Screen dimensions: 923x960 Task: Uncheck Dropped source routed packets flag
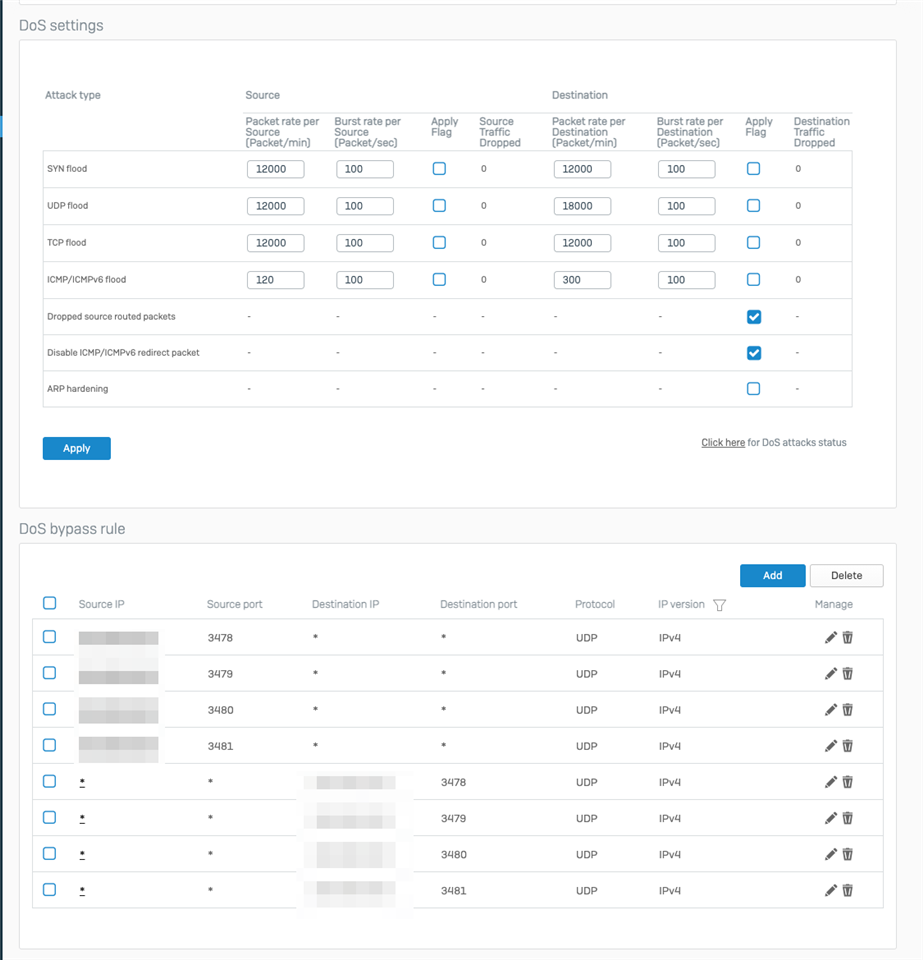pos(754,317)
